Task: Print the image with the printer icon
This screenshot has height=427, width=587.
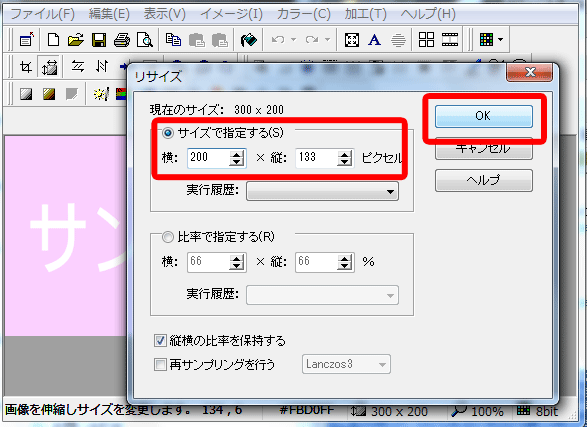Action: [122, 39]
